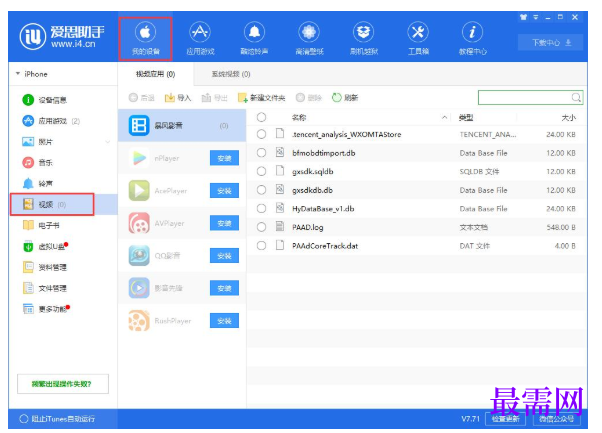The image size is (602, 433).
Task: Open the file gxsdk.sqldb
Action: point(313,172)
